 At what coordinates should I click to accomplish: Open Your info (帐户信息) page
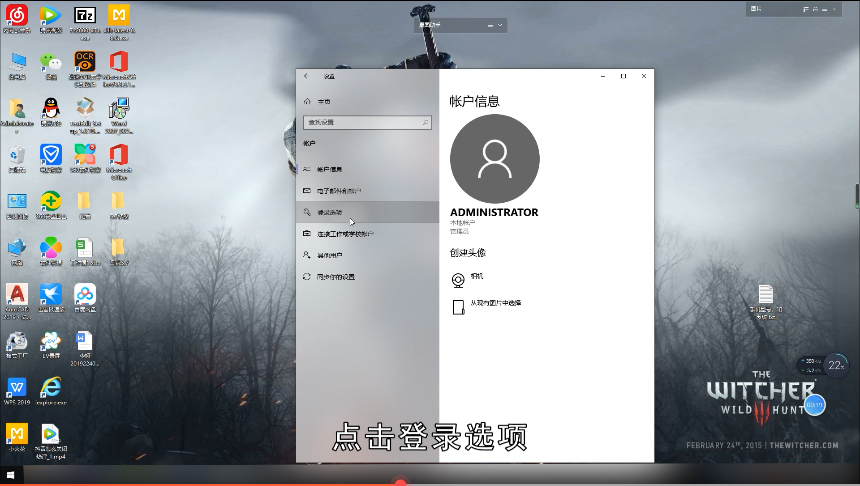tap(367, 169)
